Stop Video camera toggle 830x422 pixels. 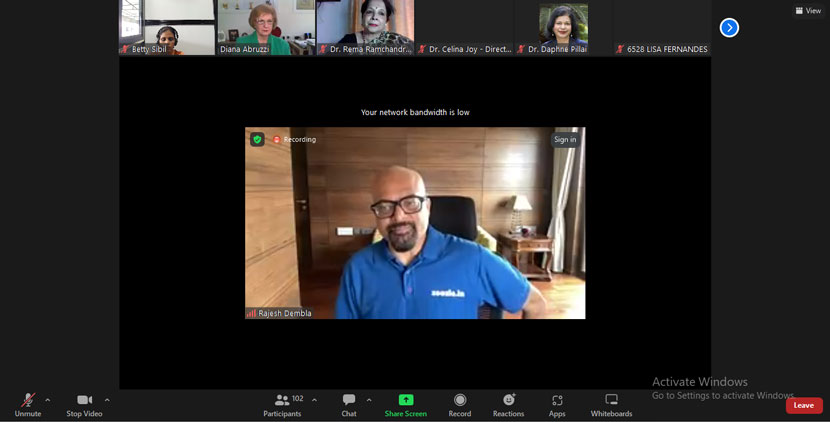pyautogui.click(x=84, y=404)
